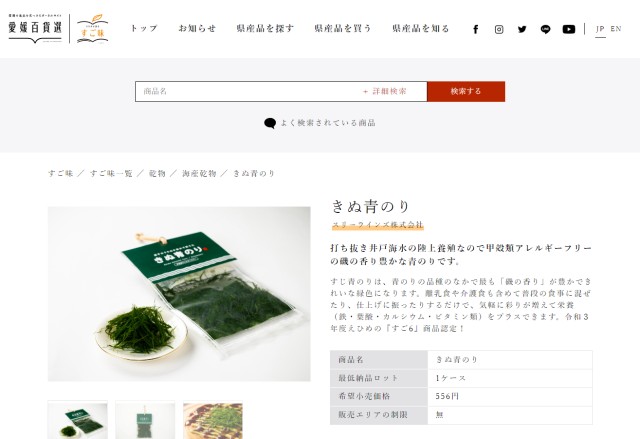Open スリーラインズ株式会社 company link
The height and width of the screenshot is (439, 640).
(x=378, y=225)
